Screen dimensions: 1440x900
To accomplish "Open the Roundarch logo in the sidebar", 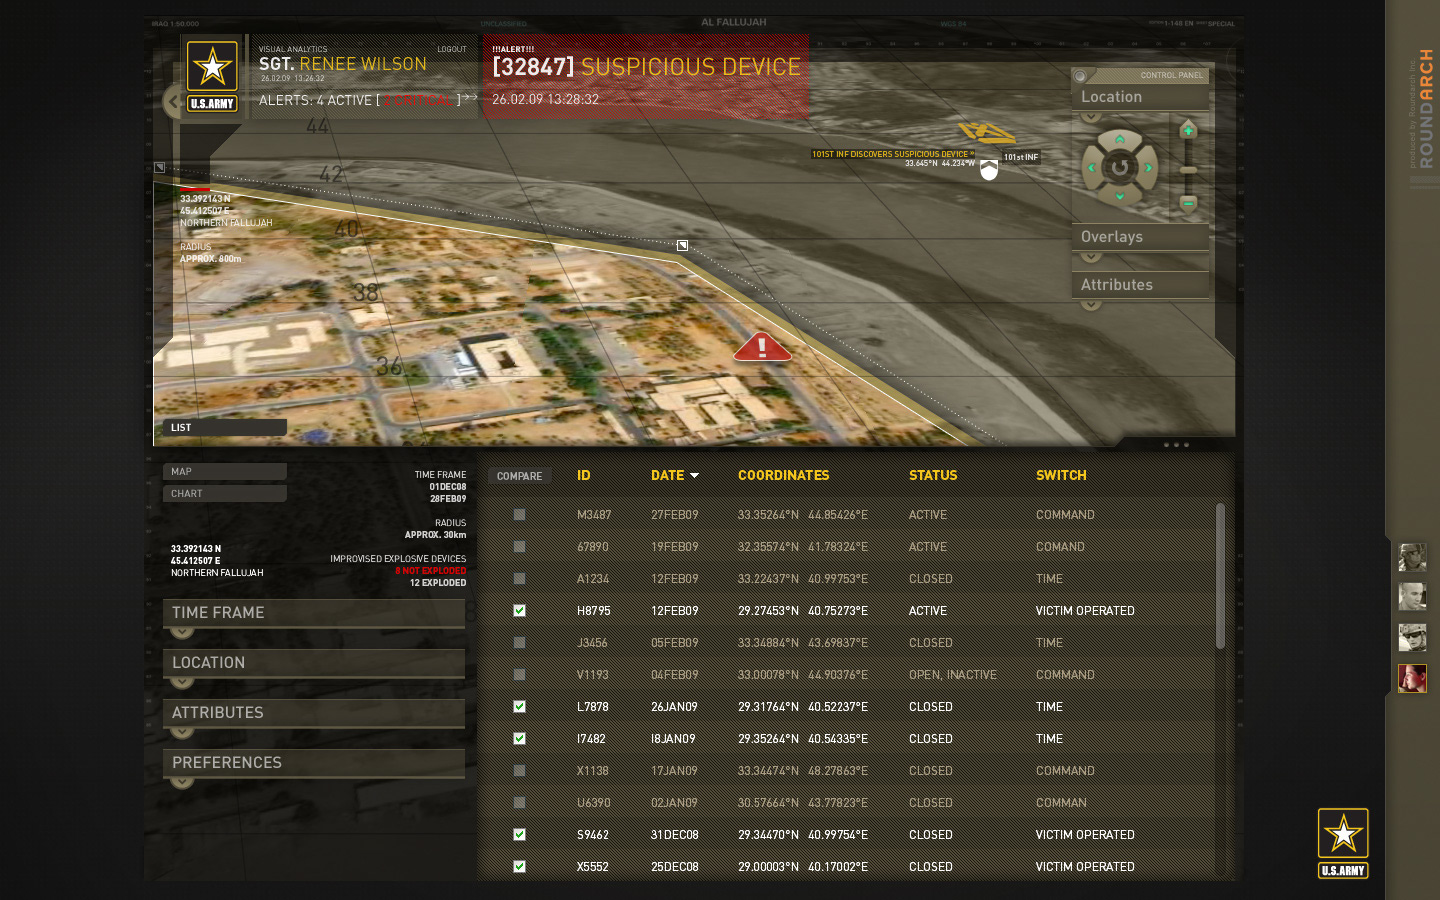I will point(1425,108).
